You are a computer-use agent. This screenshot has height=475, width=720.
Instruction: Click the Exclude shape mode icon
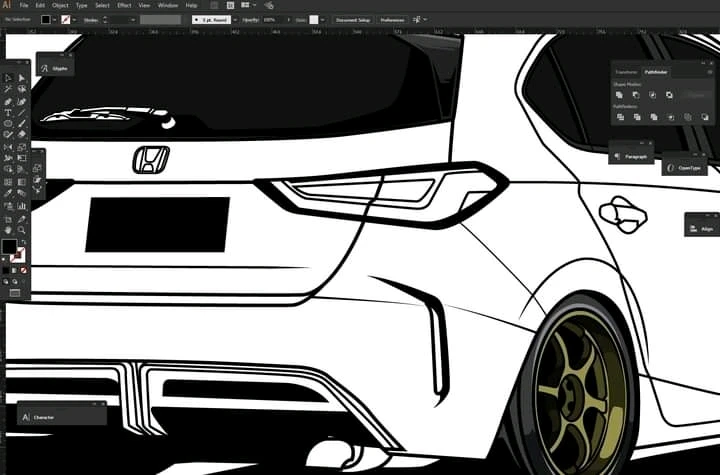pyautogui.click(x=669, y=95)
